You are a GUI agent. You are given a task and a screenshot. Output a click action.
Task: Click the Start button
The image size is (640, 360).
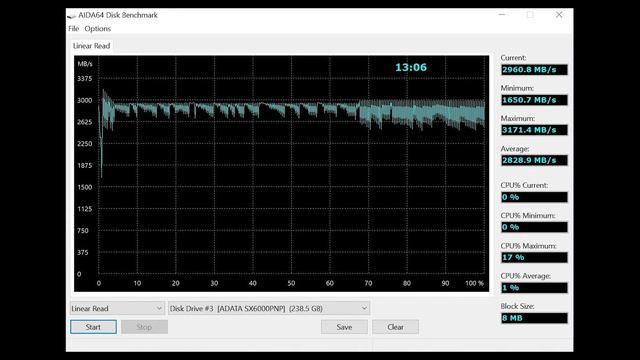pyautogui.click(x=93, y=327)
